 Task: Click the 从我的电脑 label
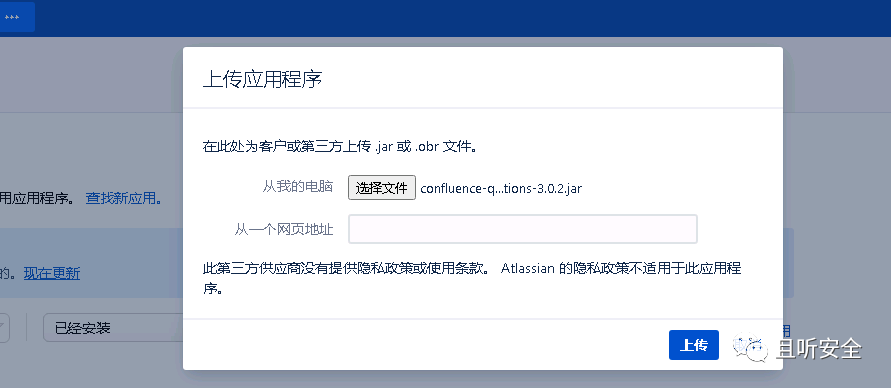[297, 186]
